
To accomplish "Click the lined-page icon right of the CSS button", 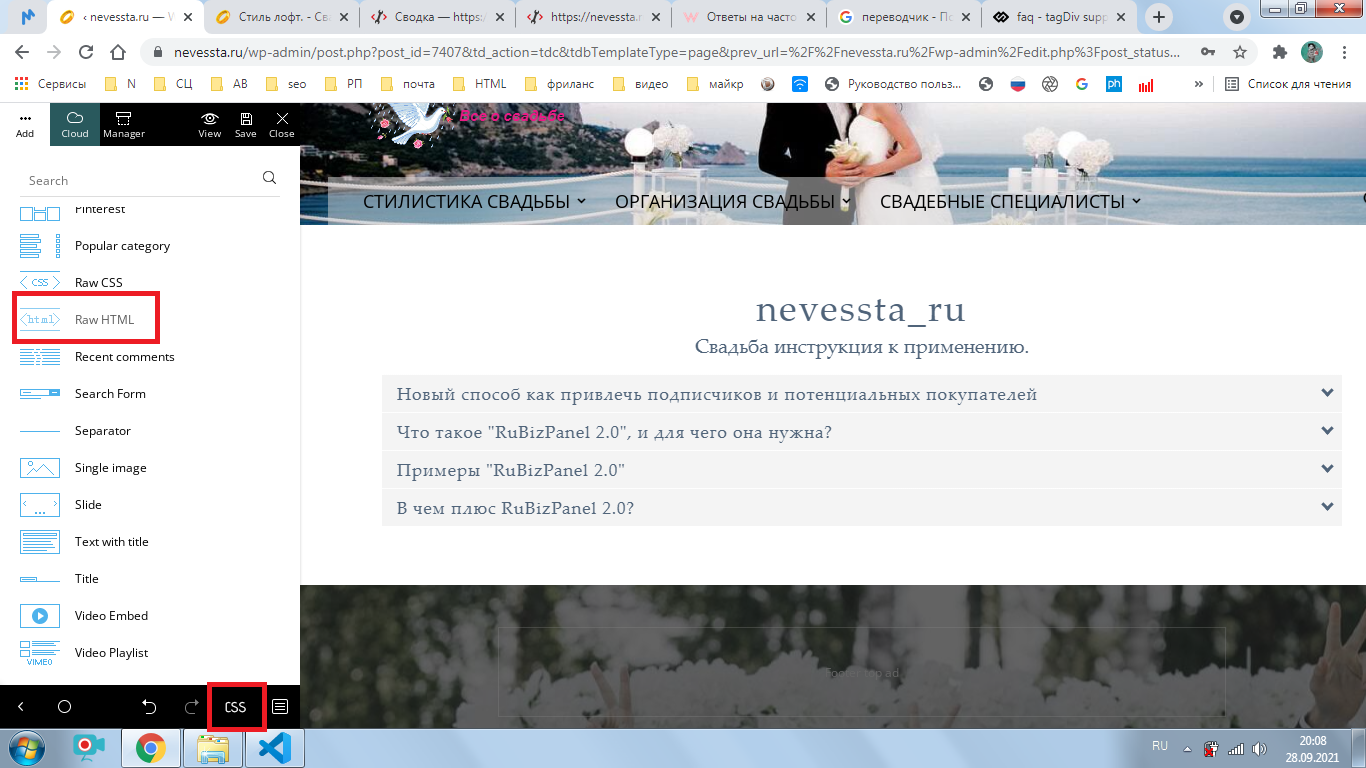I will (x=280, y=707).
